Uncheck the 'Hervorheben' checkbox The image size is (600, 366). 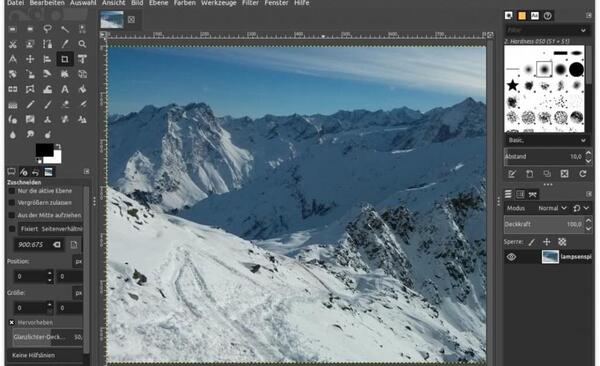11,322
